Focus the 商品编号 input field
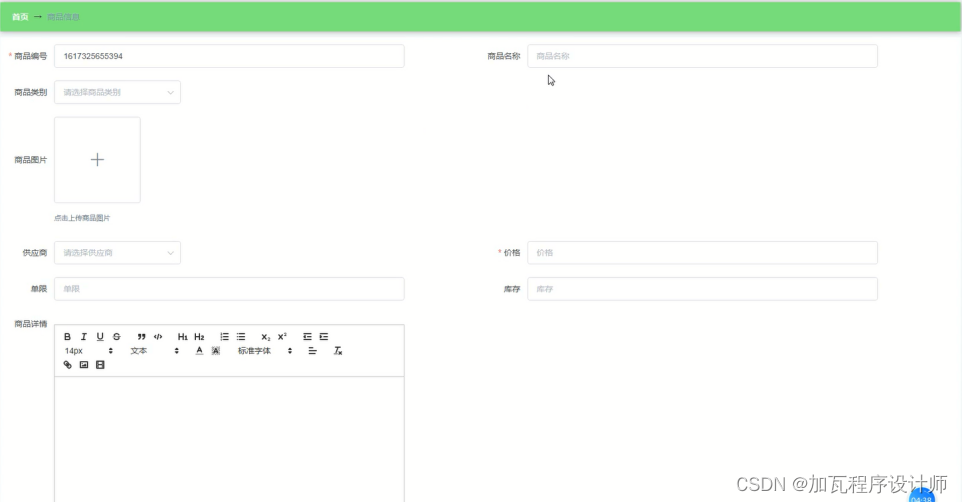 coord(229,56)
